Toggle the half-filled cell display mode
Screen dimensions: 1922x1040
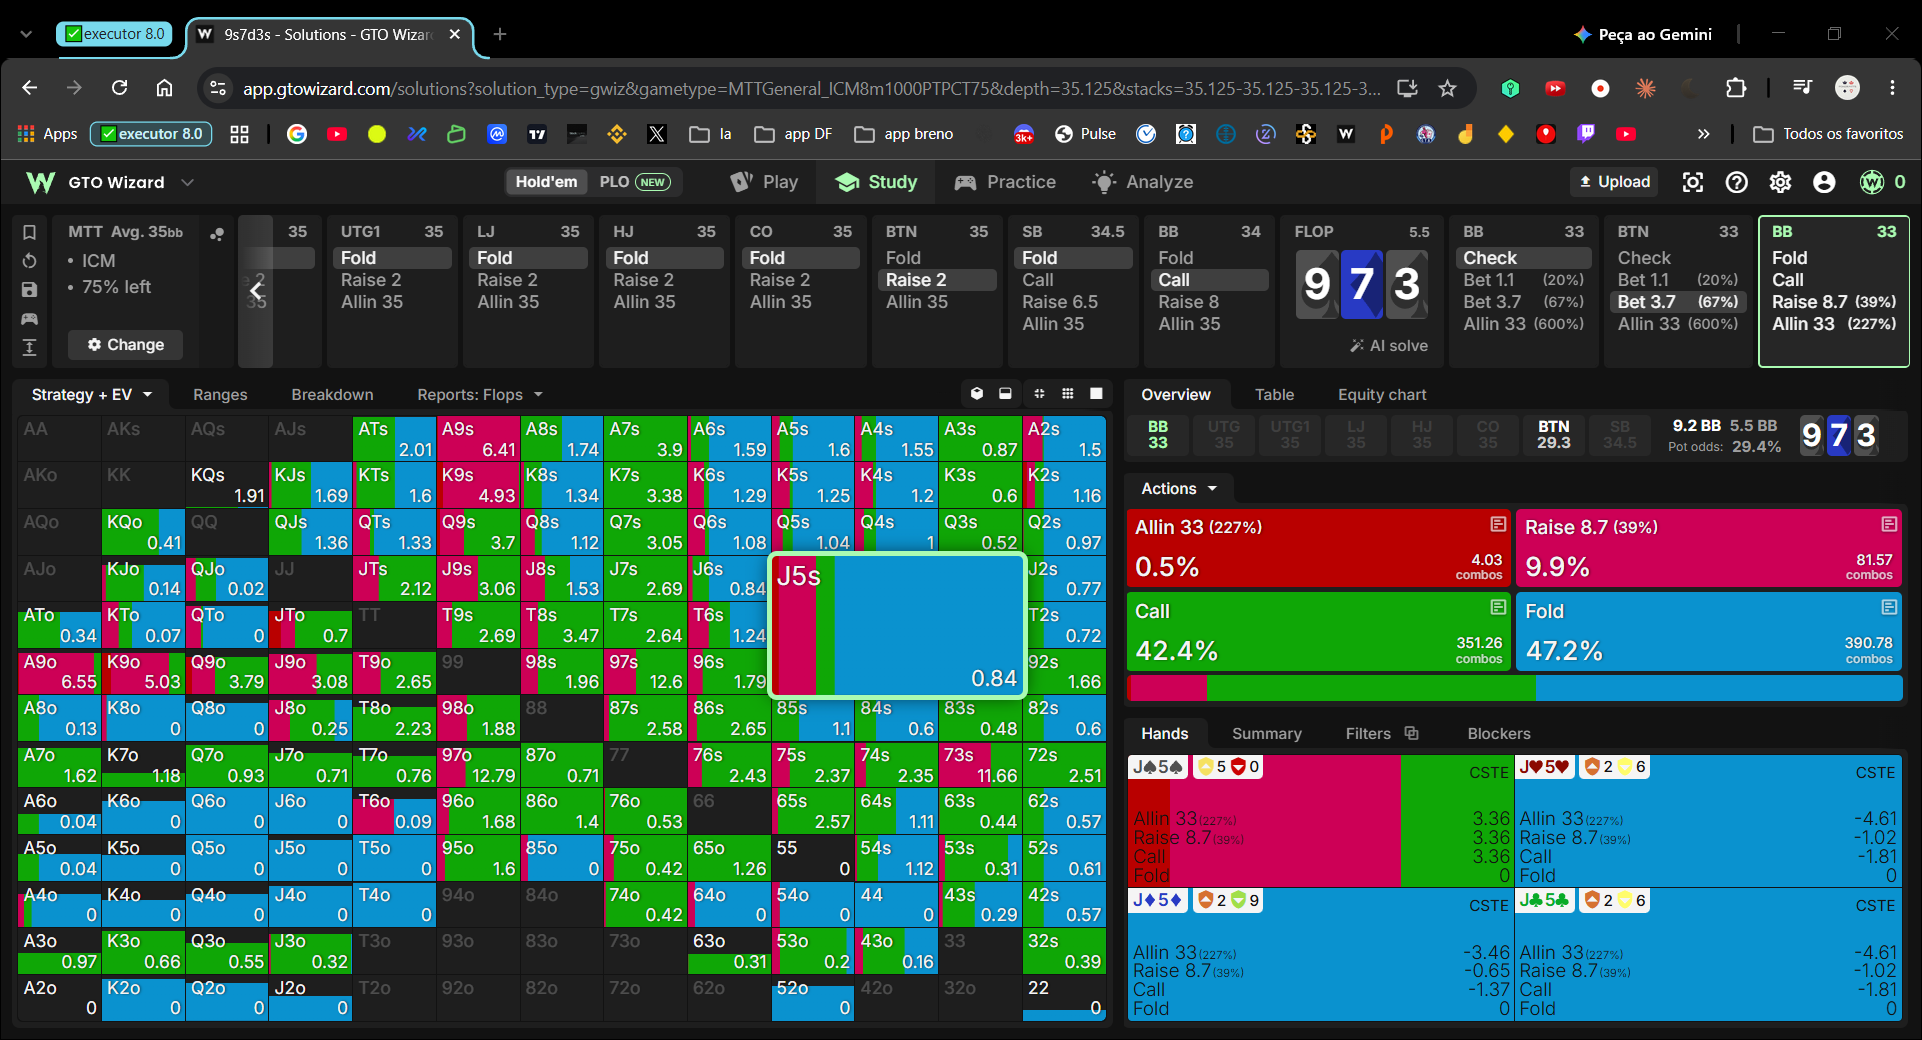(x=1005, y=394)
